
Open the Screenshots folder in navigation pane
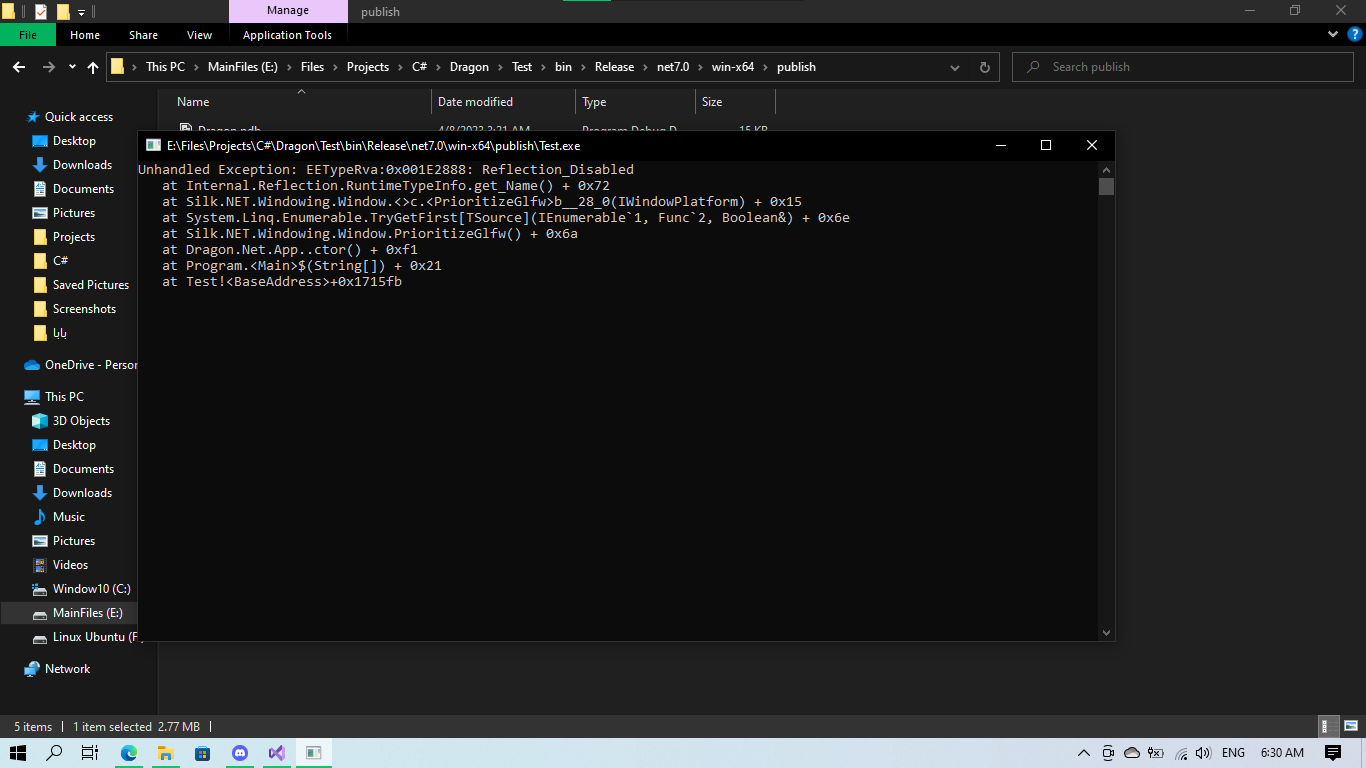click(84, 309)
